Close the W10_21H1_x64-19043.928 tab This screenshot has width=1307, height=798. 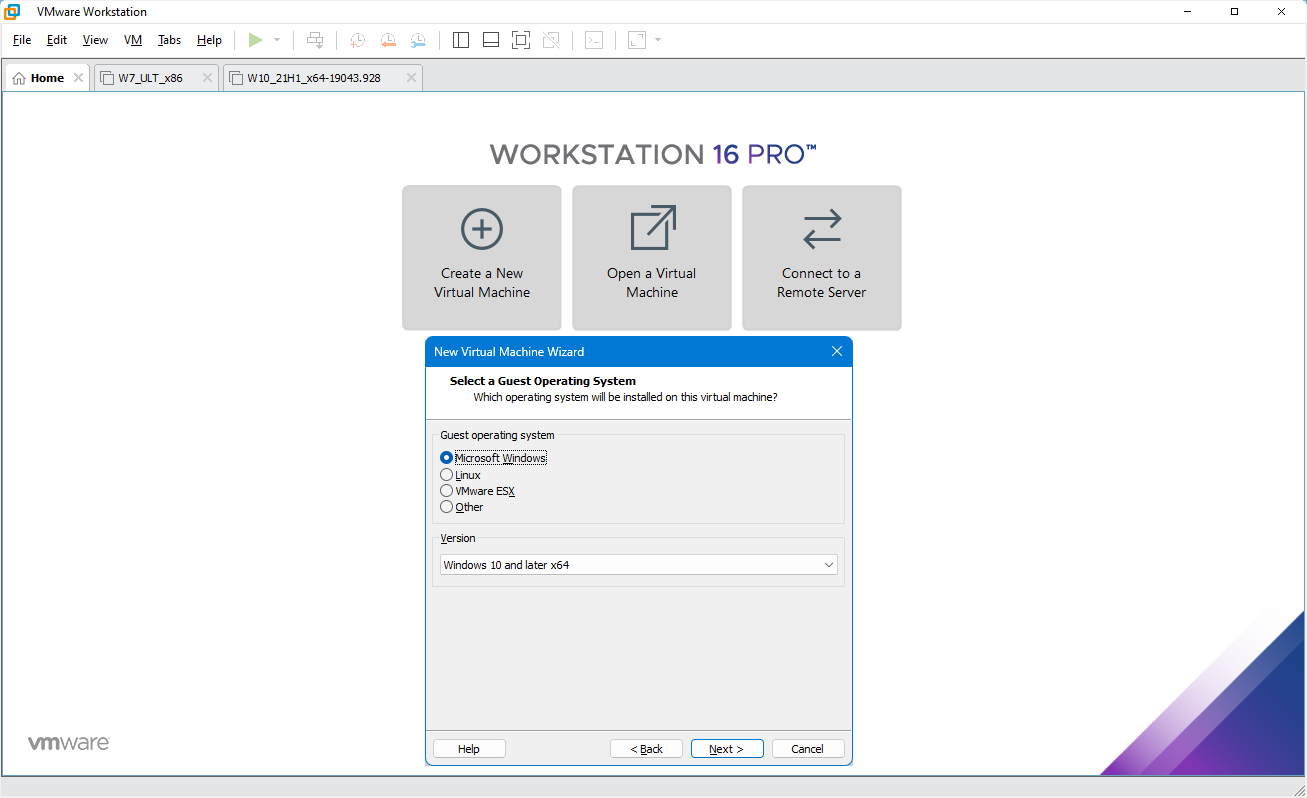coord(411,78)
